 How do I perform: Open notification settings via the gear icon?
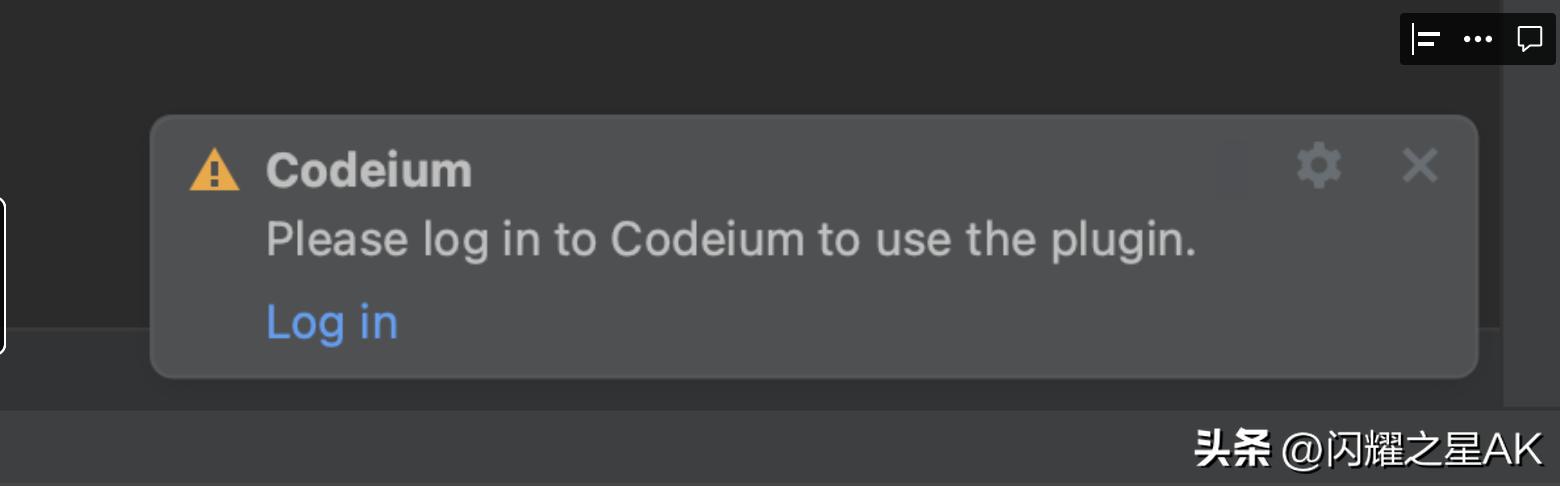pos(1318,166)
